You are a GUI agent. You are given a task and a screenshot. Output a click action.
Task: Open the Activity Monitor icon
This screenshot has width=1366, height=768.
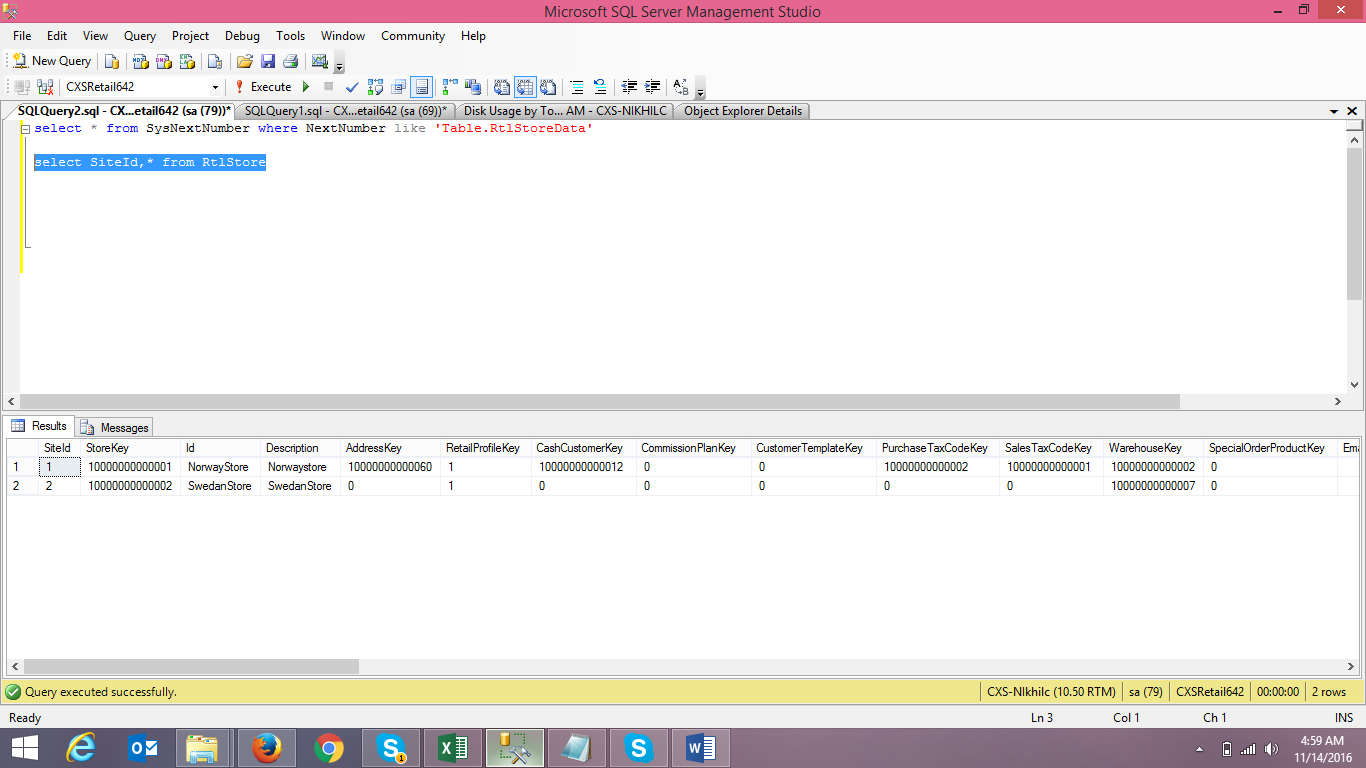[x=320, y=61]
